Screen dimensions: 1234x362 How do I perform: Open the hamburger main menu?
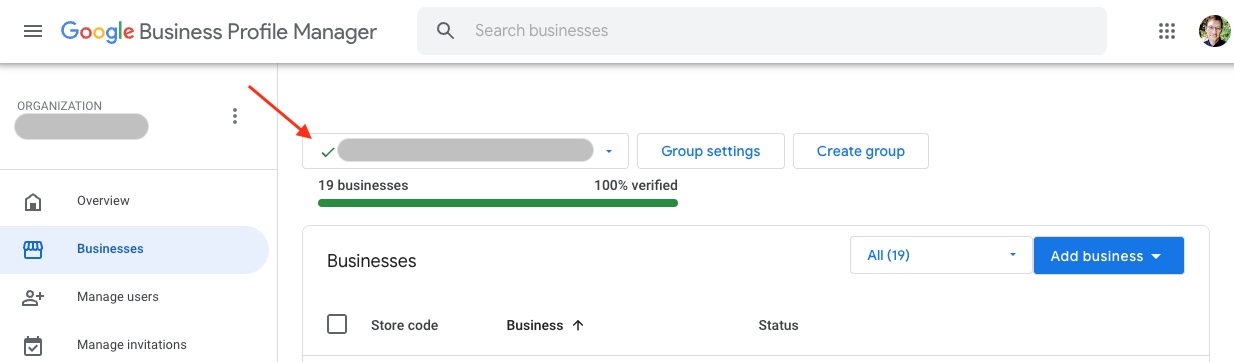point(33,31)
